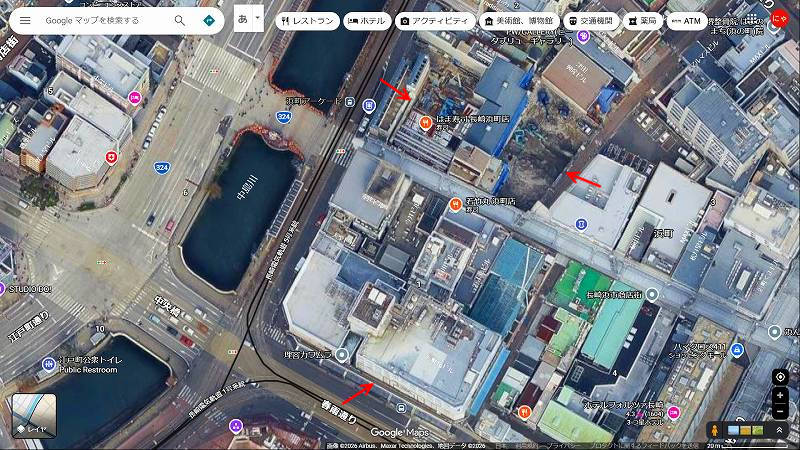Open the レイヤ layers thumbnail
The image size is (800, 450).
pyautogui.click(x=34, y=416)
